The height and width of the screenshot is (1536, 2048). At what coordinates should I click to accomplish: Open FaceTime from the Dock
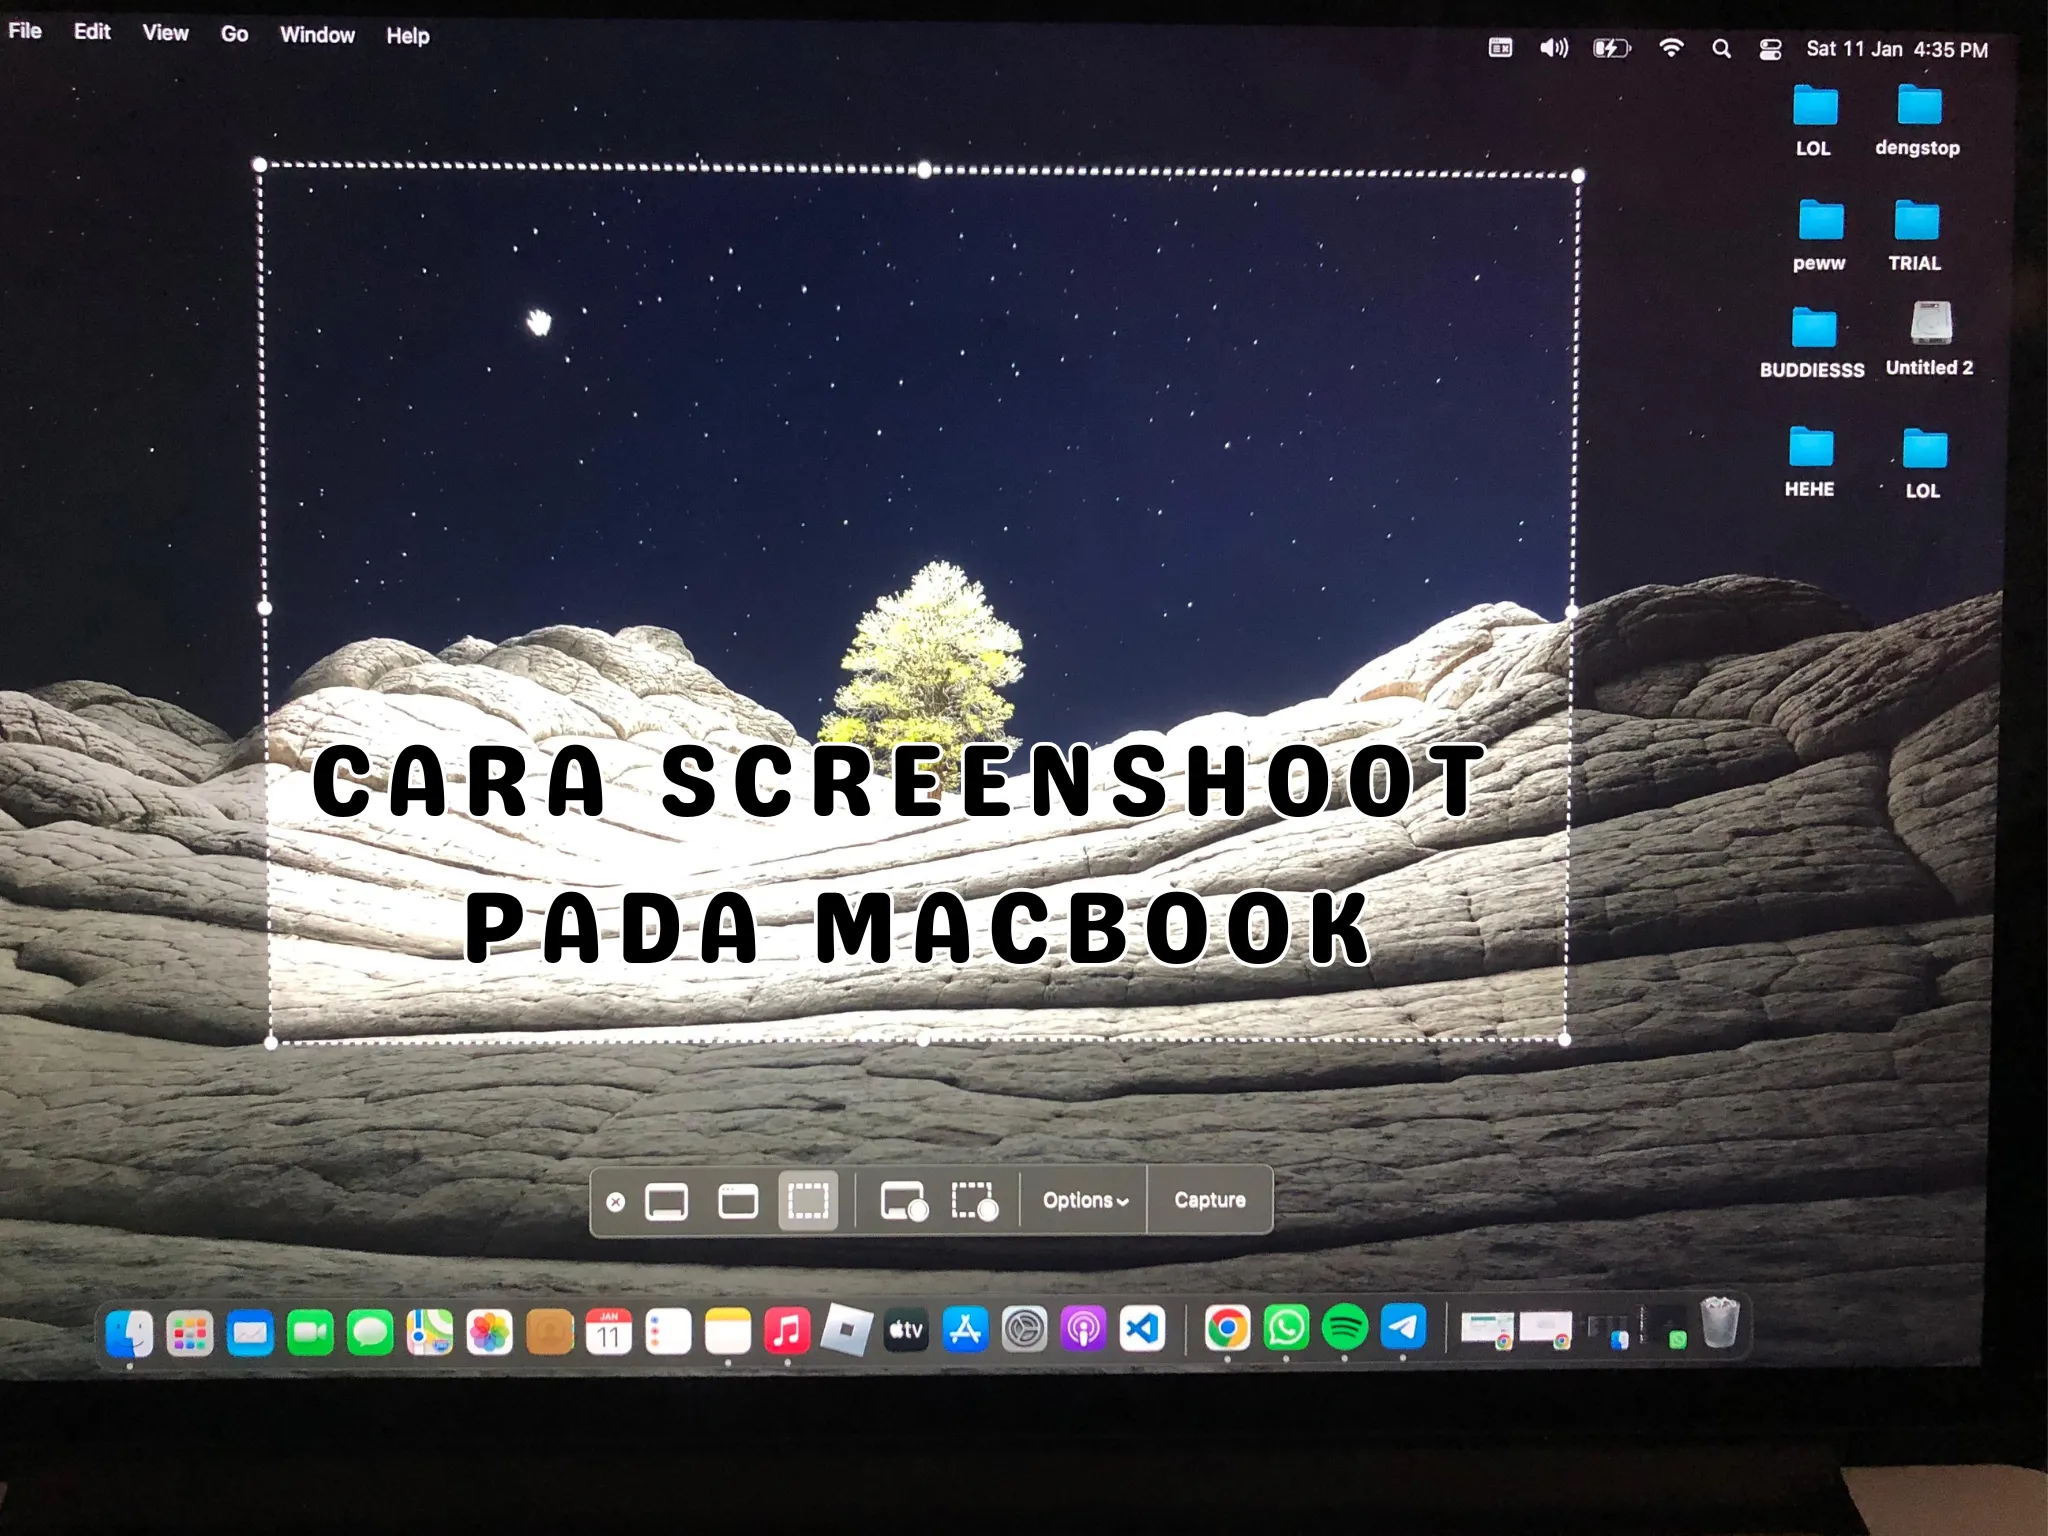point(310,1333)
